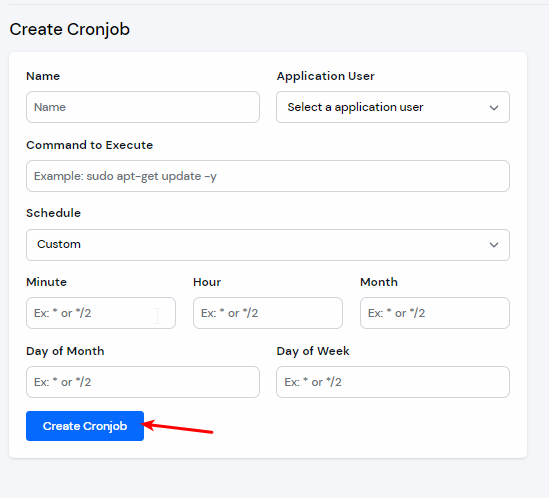Click the 'Minute' field label

[47, 282]
